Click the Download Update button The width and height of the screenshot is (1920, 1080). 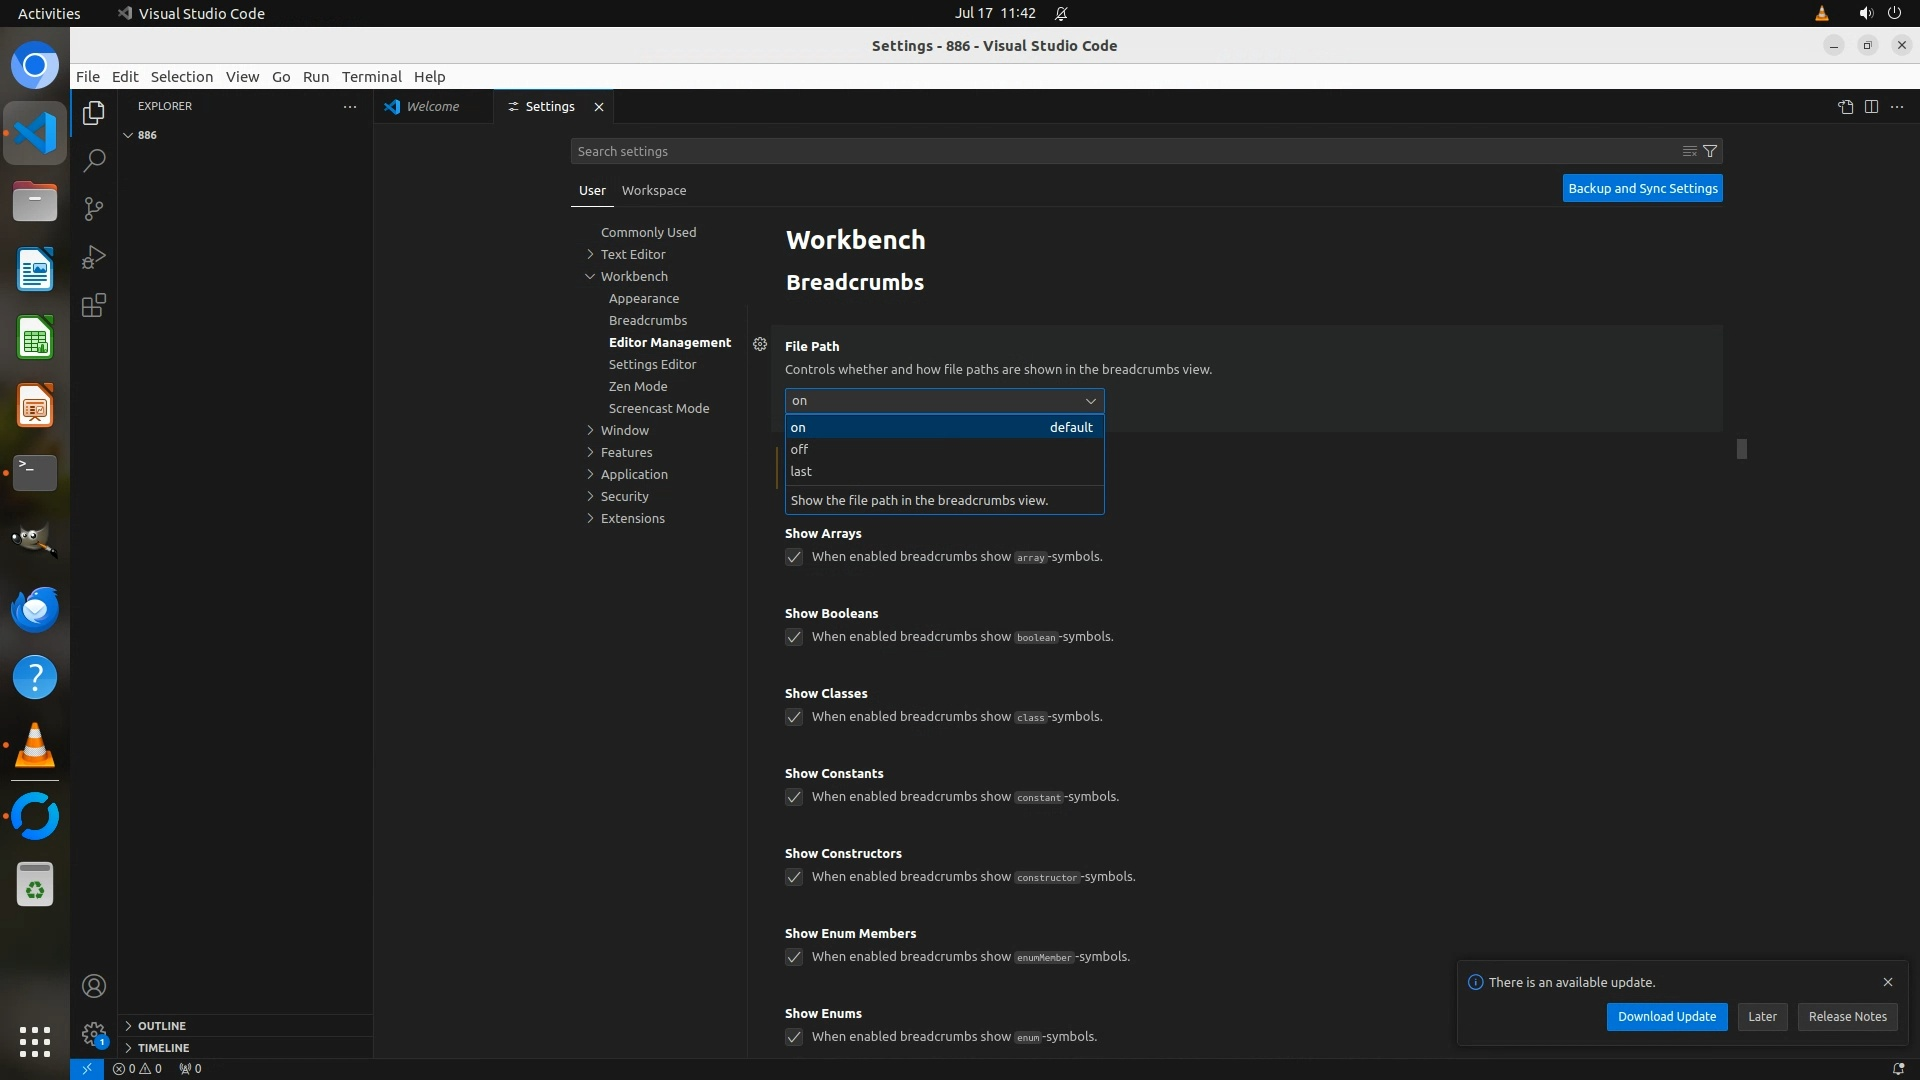click(1666, 1016)
